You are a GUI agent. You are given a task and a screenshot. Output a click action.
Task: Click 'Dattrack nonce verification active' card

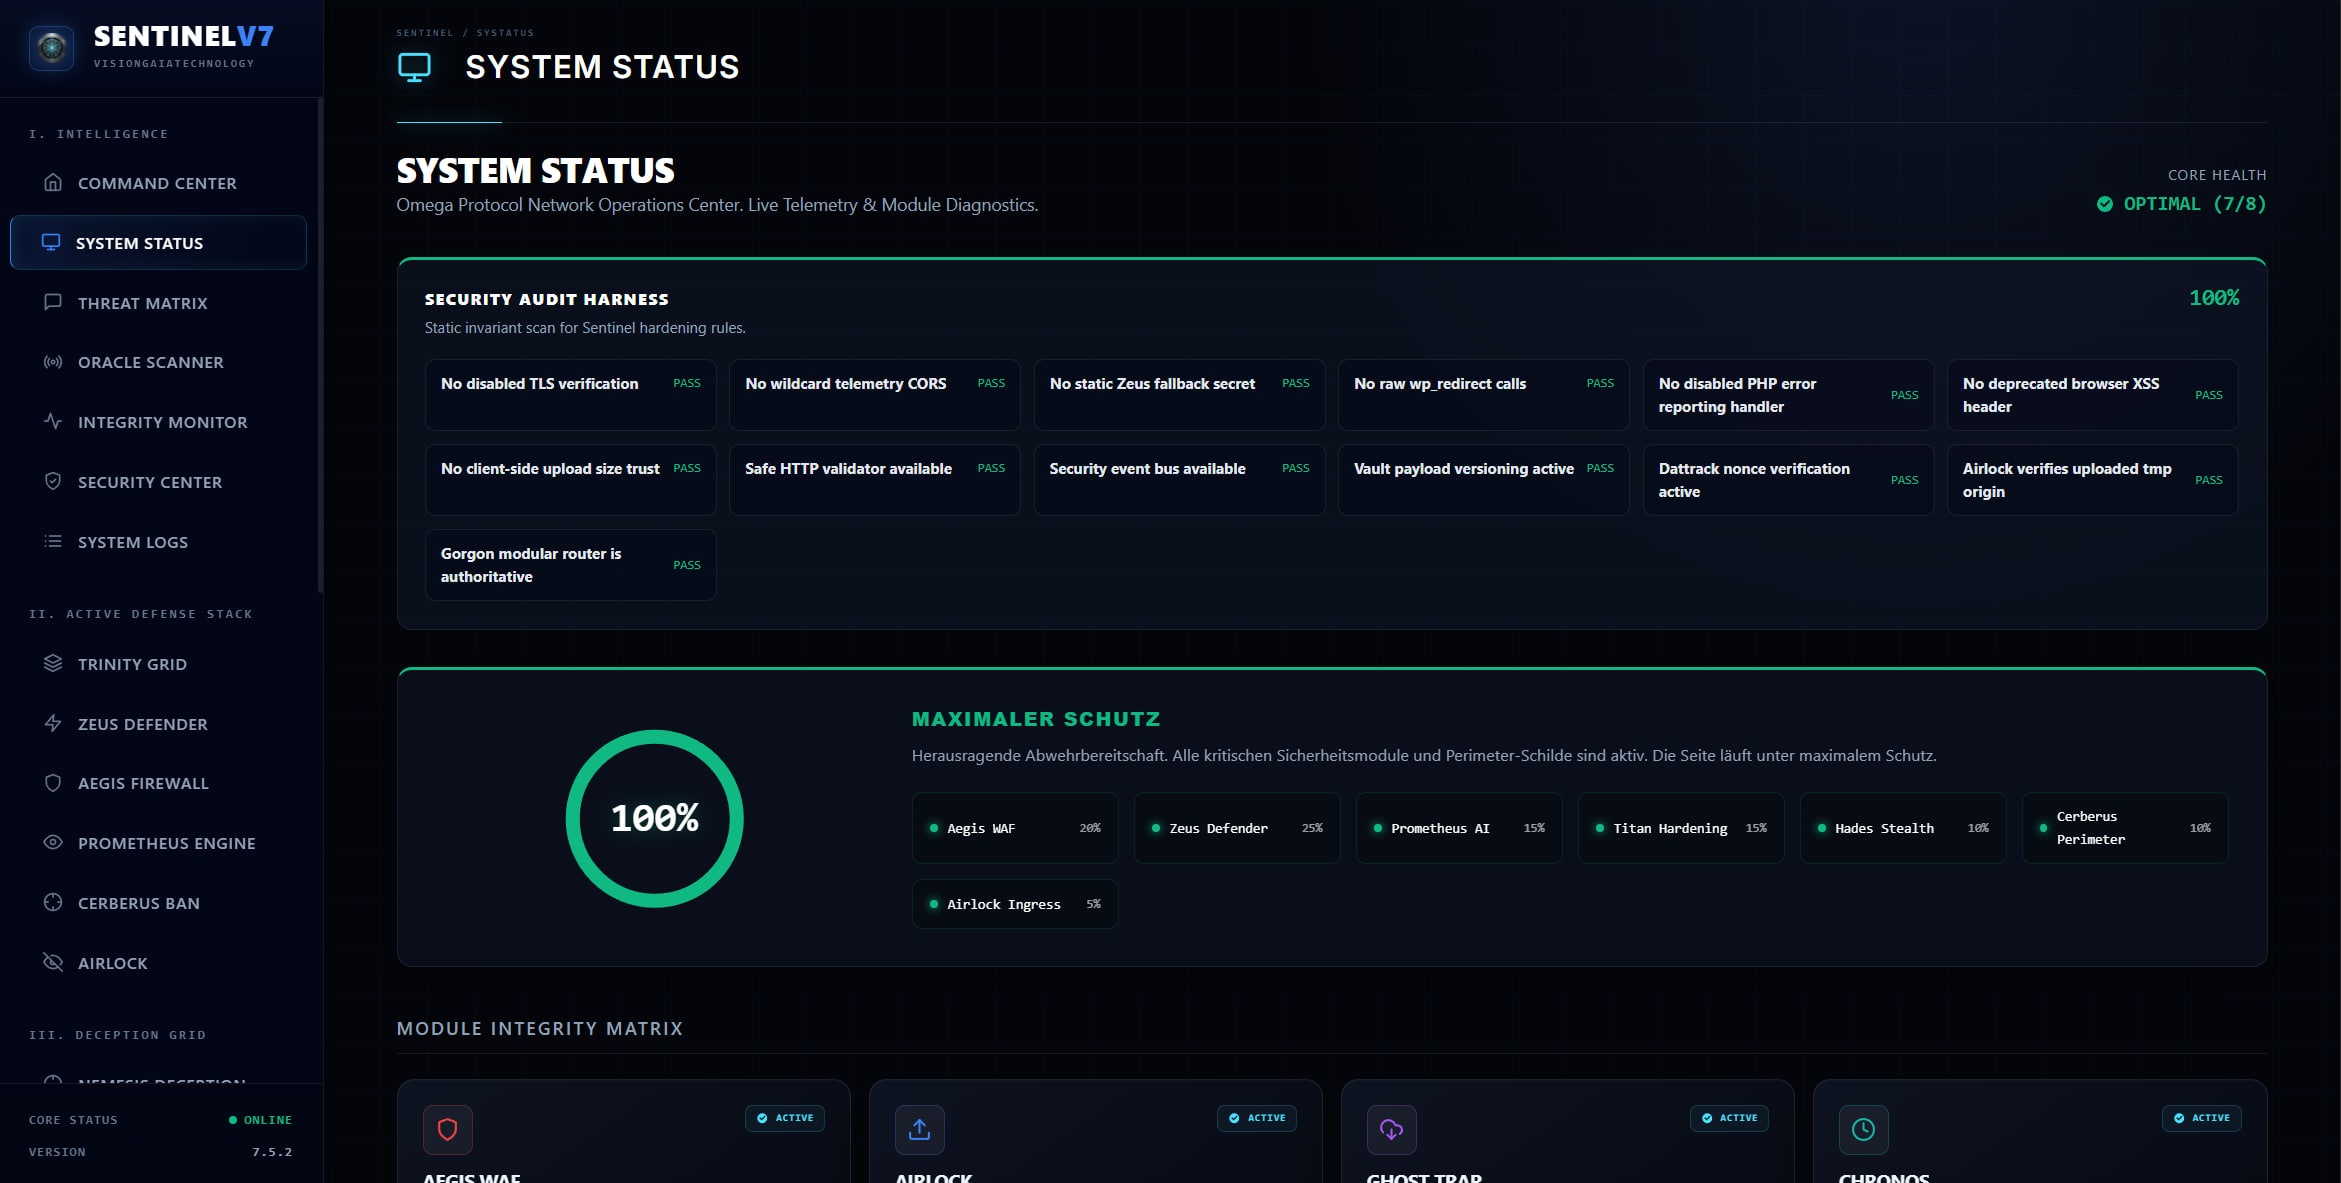(1789, 480)
